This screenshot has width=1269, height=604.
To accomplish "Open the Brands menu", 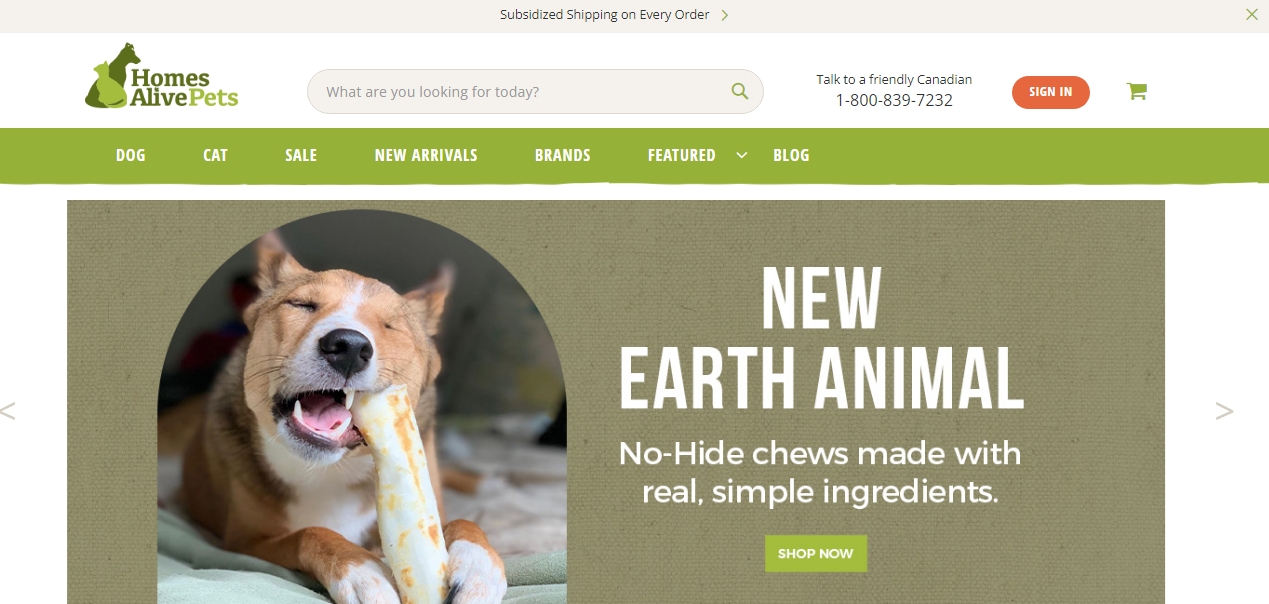I will (563, 155).
